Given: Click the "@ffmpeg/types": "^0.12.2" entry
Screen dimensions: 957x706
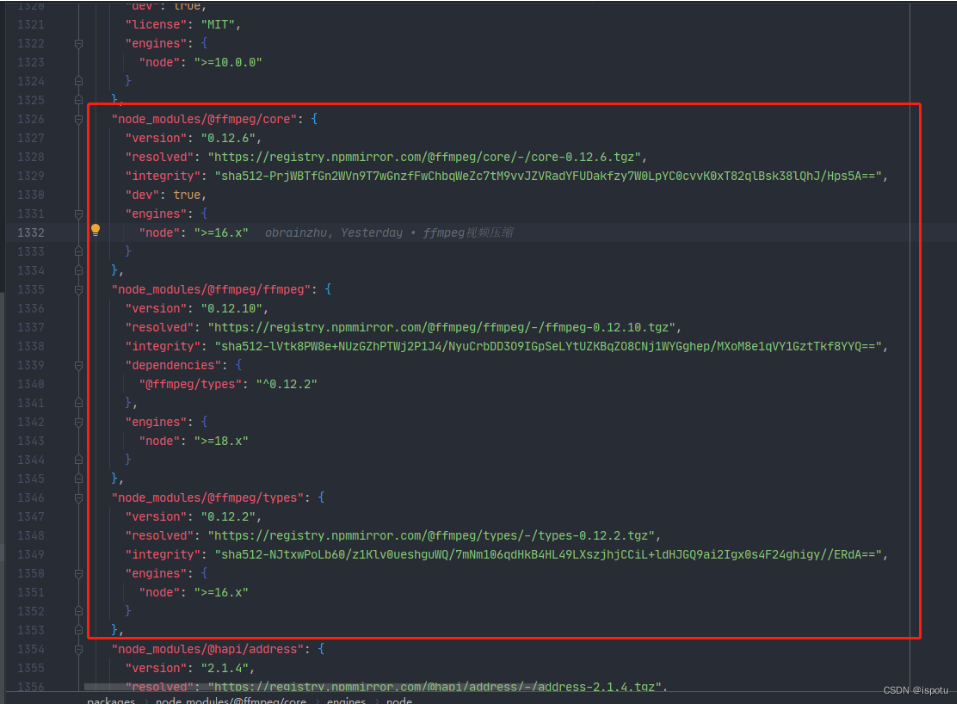Looking at the screenshot, I should click(228, 384).
